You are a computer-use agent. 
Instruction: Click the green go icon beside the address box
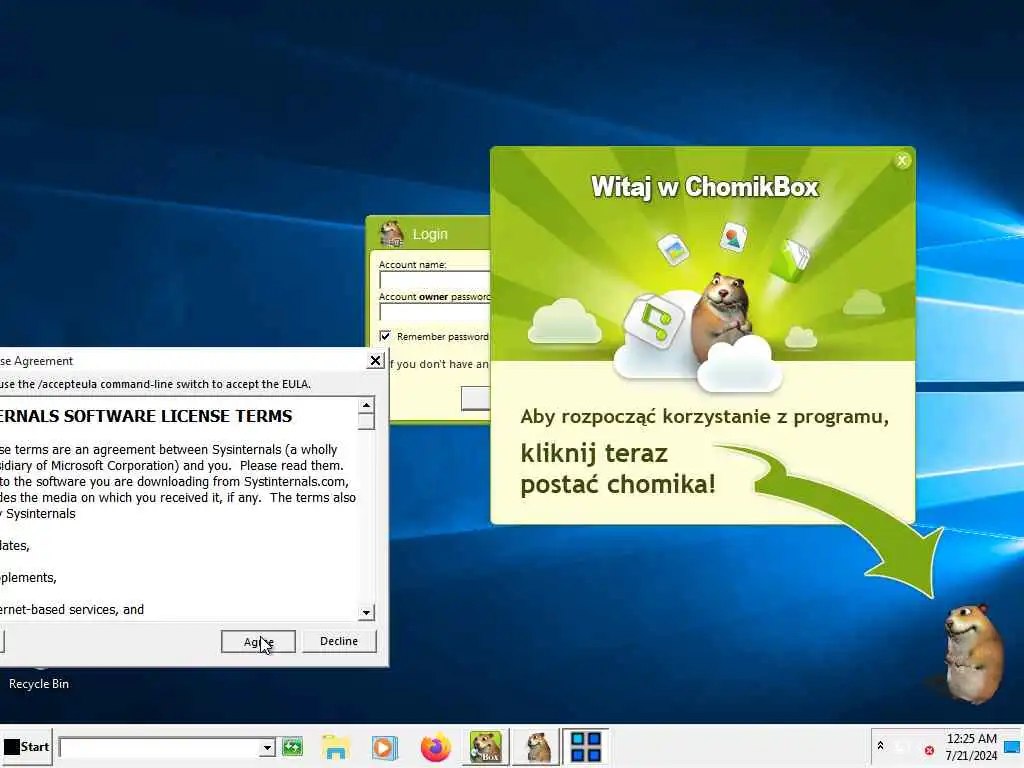293,747
